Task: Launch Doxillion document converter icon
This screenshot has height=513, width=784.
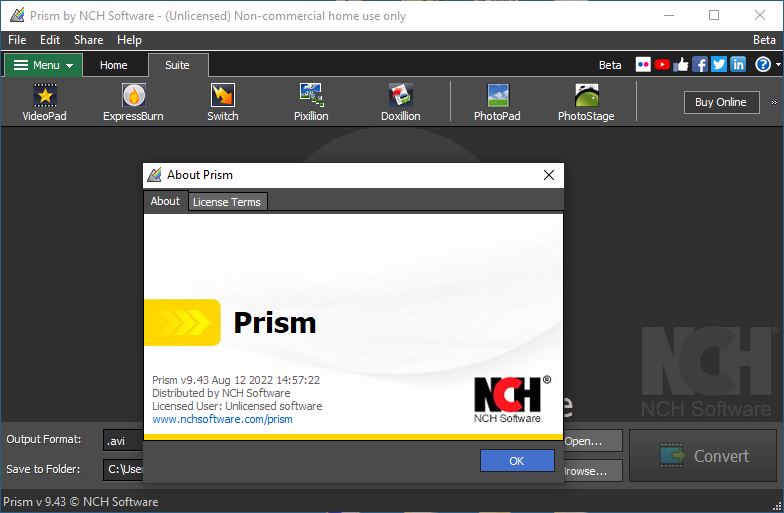Action: coord(400,102)
